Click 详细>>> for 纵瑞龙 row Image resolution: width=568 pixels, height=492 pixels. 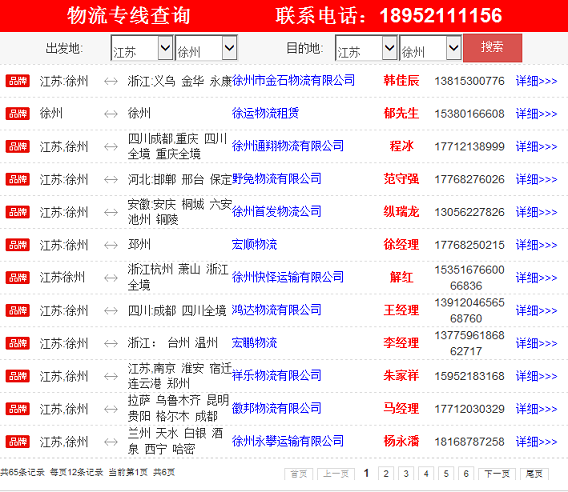pyautogui.click(x=536, y=212)
